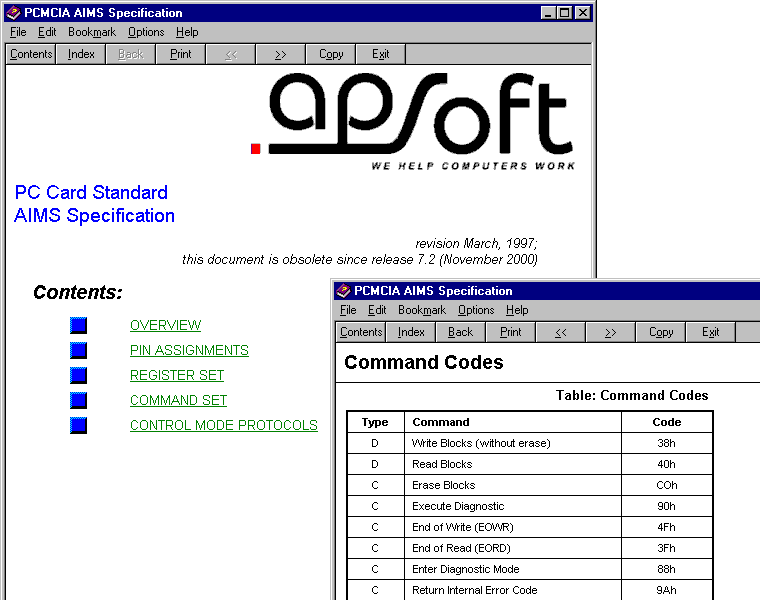Open Options menu in the back window
The height and width of the screenshot is (600, 760).
point(146,32)
